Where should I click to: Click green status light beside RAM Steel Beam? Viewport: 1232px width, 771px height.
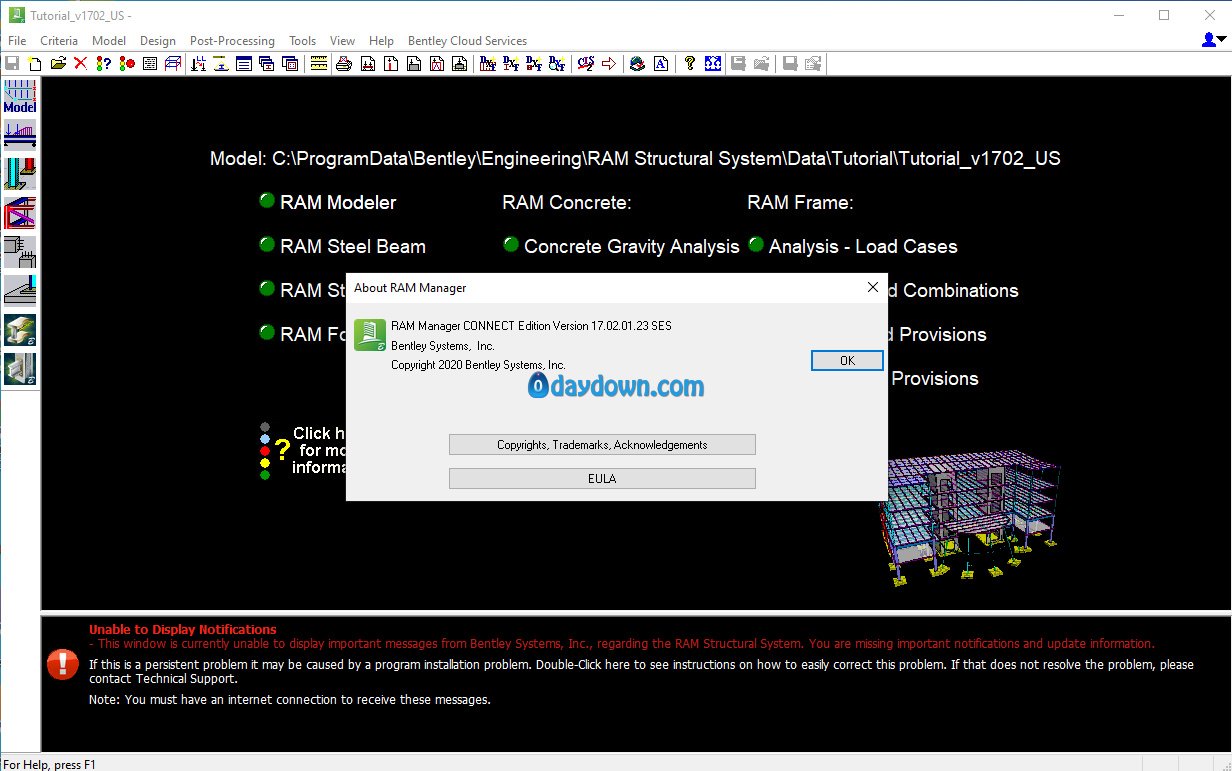coord(267,244)
